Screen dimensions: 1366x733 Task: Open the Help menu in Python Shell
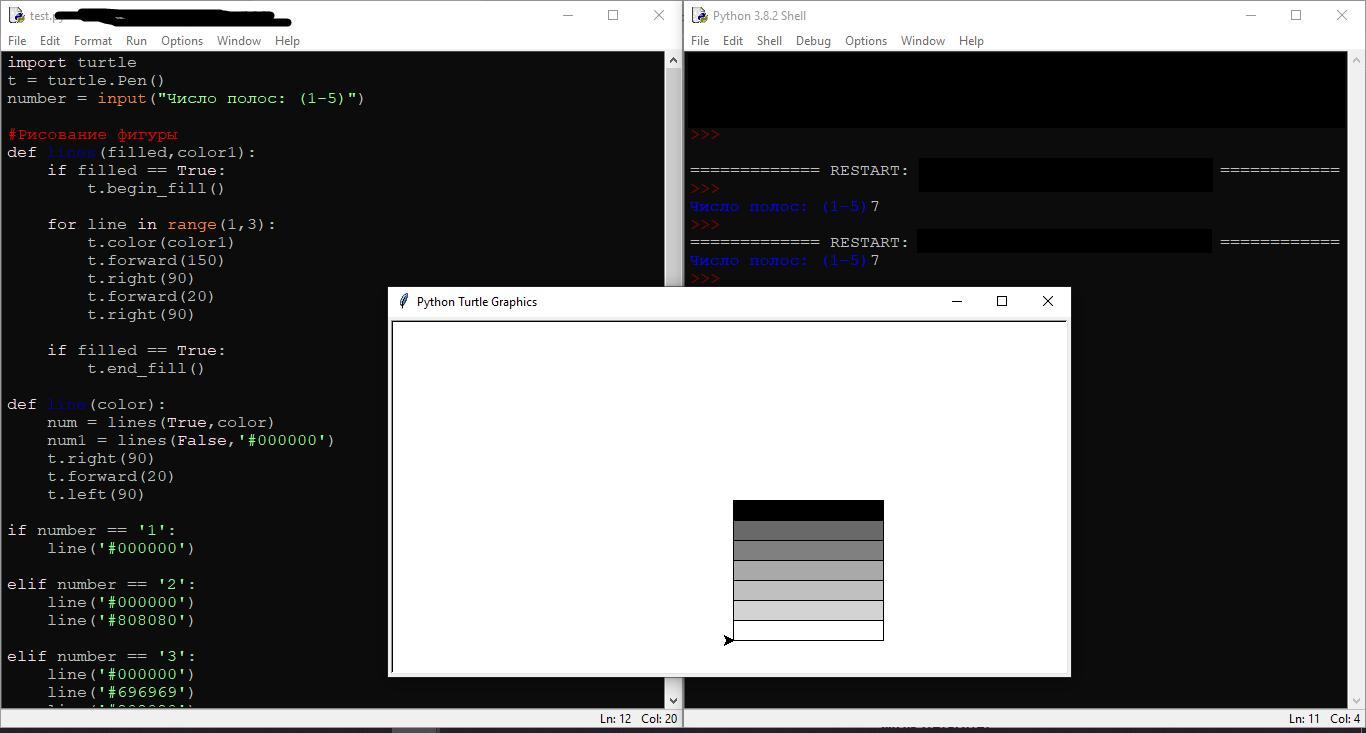(x=971, y=41)
